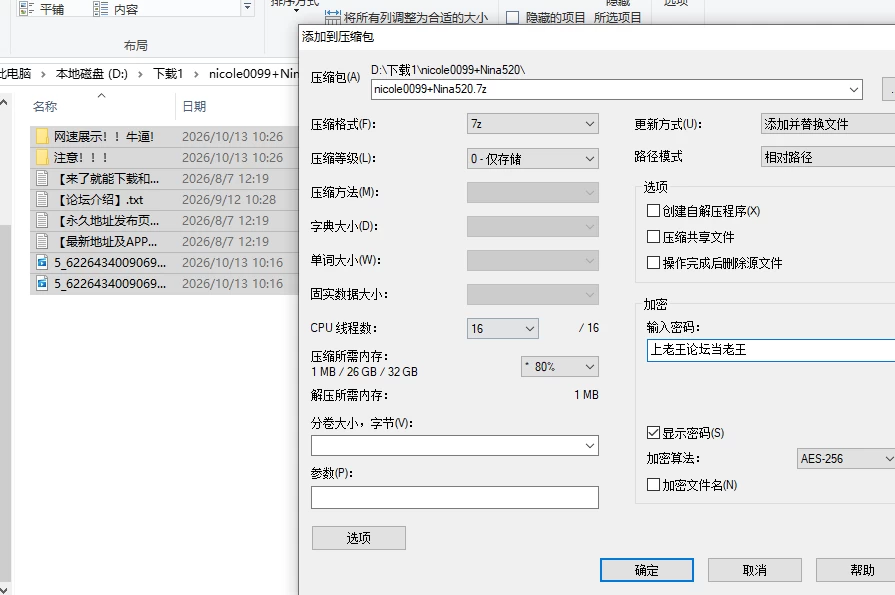
Task: Click the 【来了就能下载和... text file icon
Action: 42,178
